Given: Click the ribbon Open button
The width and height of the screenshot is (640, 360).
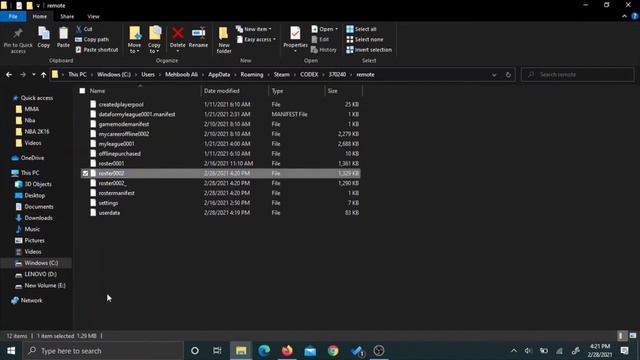Looking at the screenshot, I should coord(324,29).
